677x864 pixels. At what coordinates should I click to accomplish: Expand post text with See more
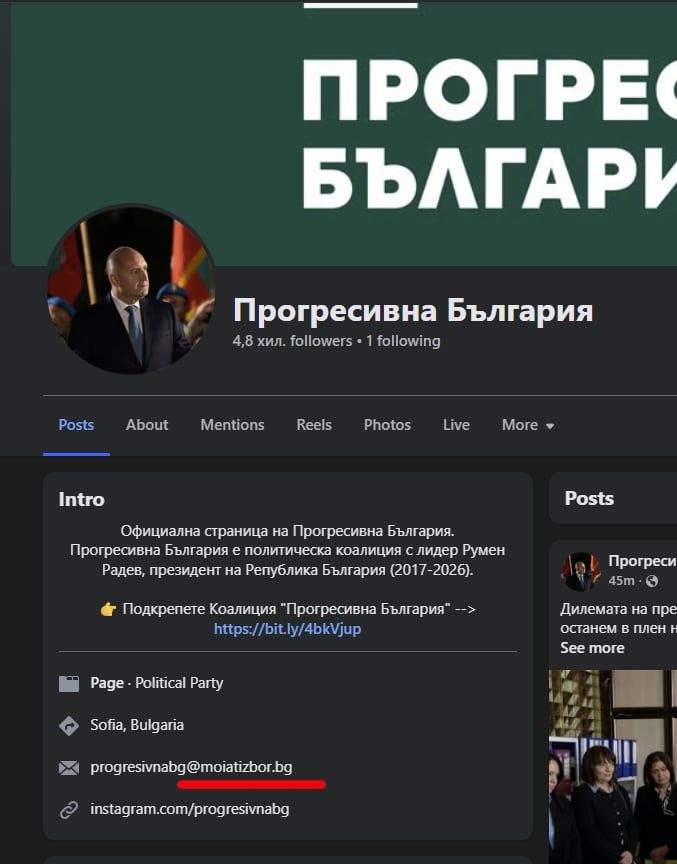tap(592, 648)
